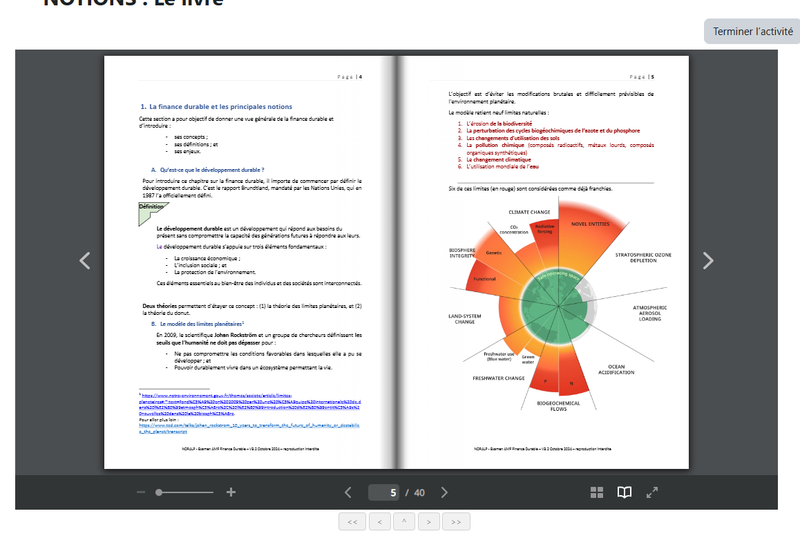This screenshot has height=533, width=800.
Task: Zoom out using the minus icon
Action: (x=141, y=492)
